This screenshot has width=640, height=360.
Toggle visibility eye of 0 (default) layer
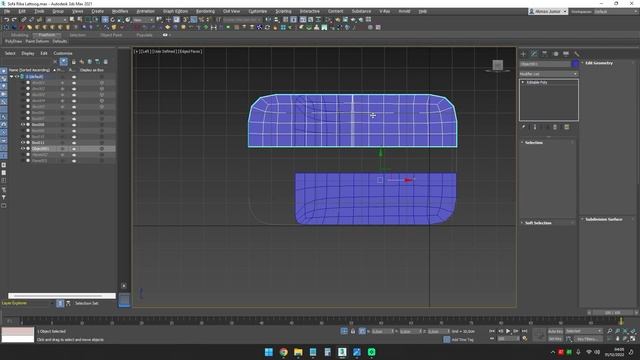17,76
